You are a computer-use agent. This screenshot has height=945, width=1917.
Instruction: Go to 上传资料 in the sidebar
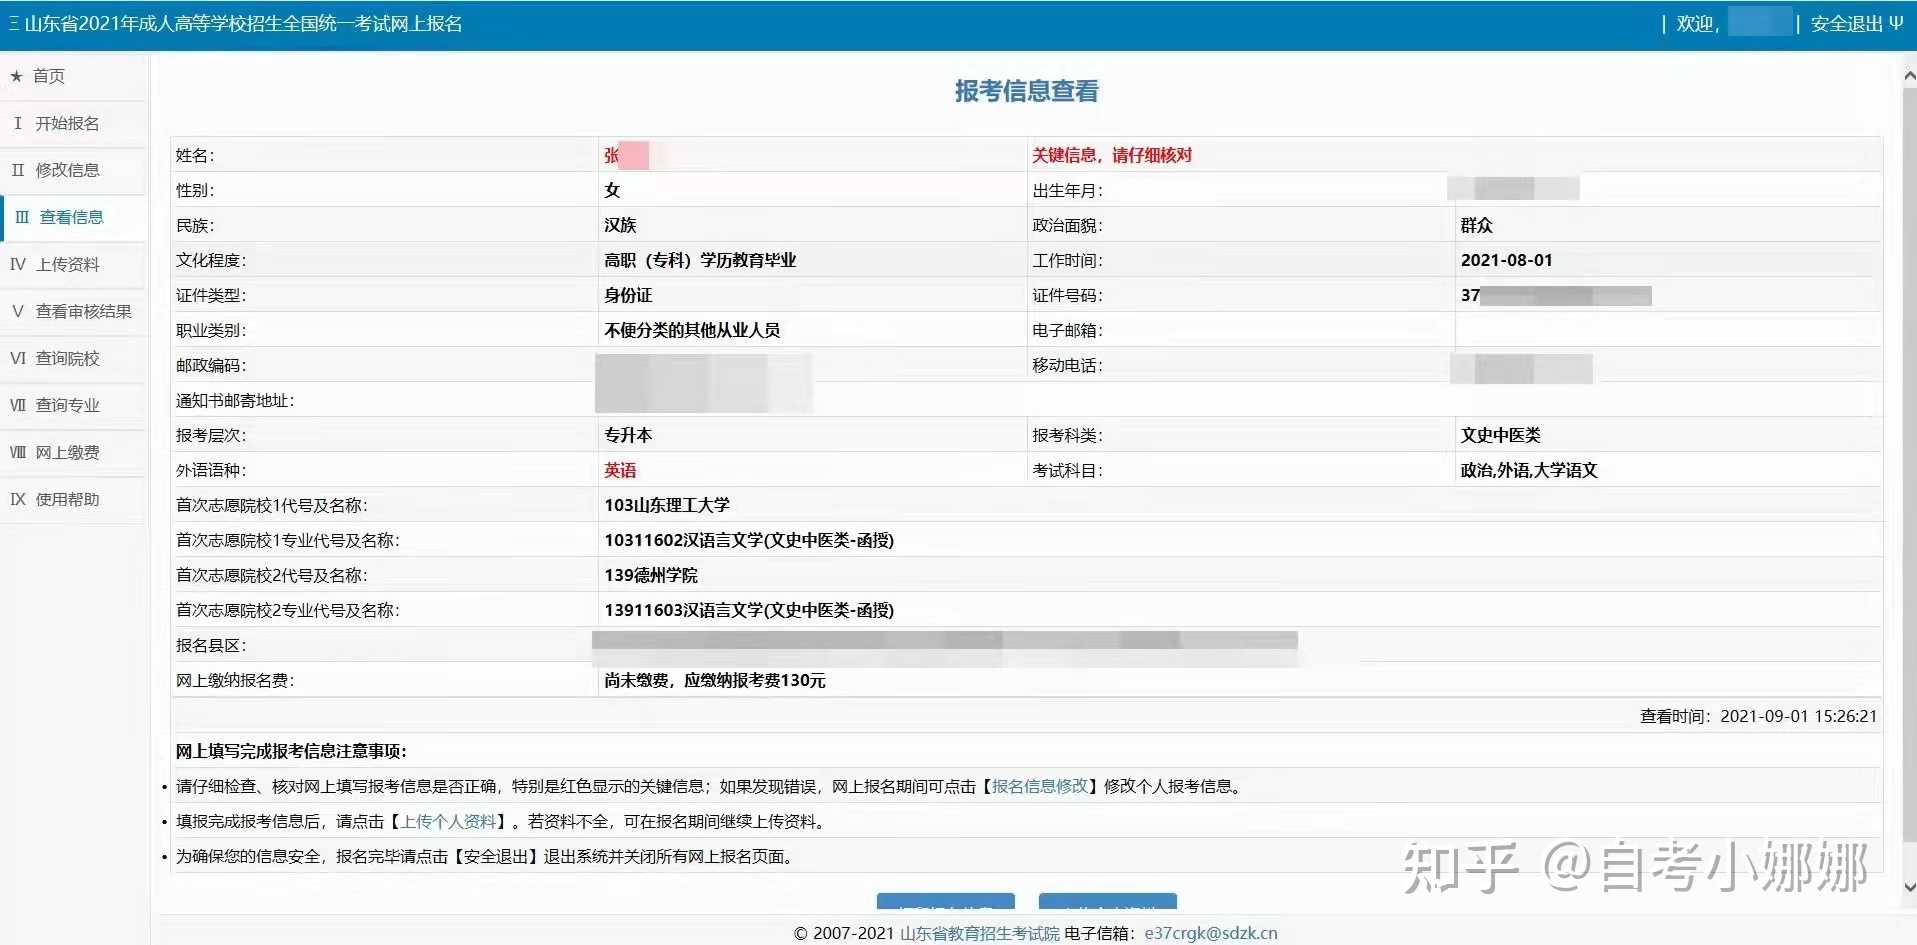[x=74, y=264]
